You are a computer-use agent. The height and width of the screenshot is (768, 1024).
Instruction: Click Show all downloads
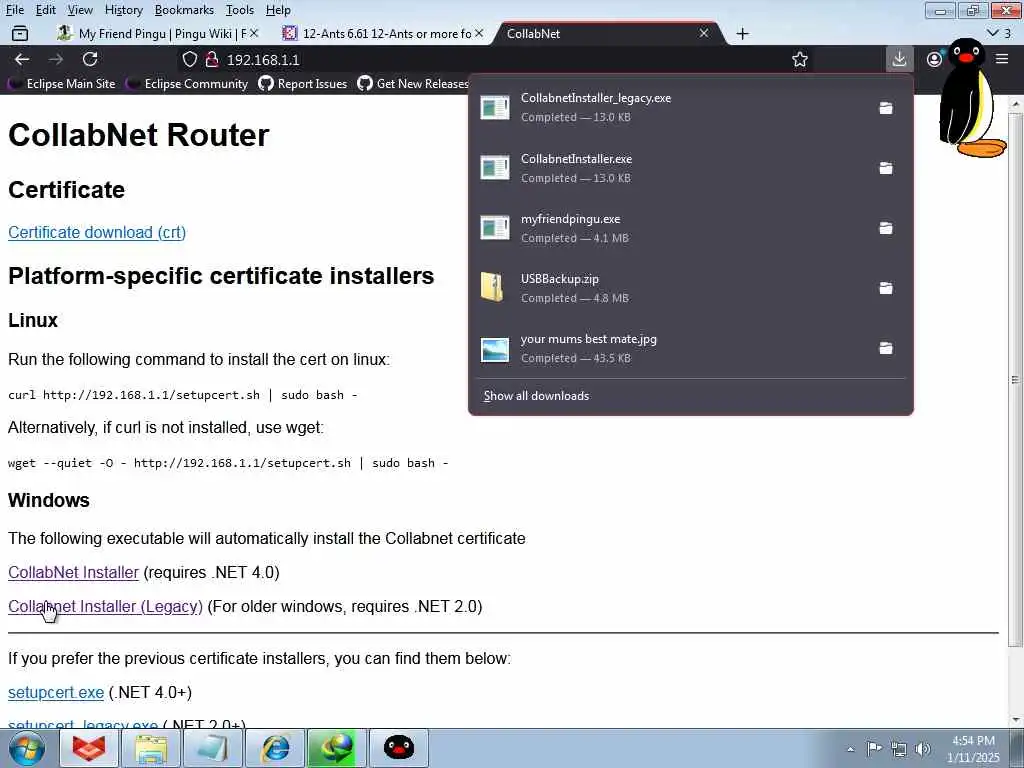[x=536, y=396]
